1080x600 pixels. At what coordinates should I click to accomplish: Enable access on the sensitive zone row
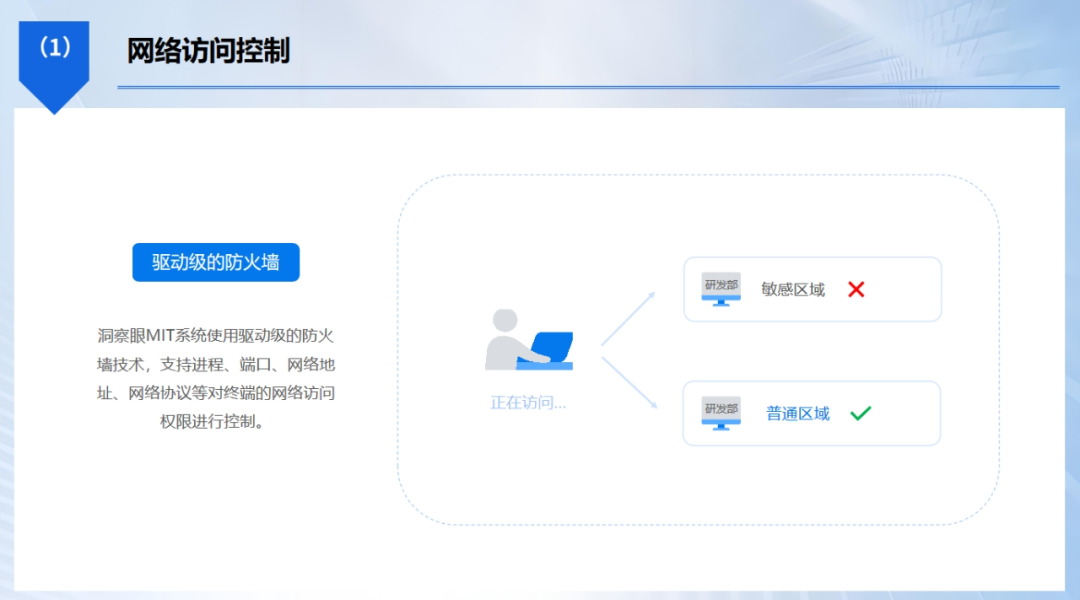(857, 288)
